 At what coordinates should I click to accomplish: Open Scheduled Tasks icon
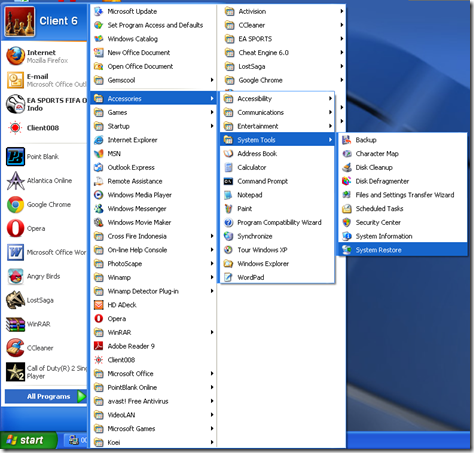tap(347, 209)
